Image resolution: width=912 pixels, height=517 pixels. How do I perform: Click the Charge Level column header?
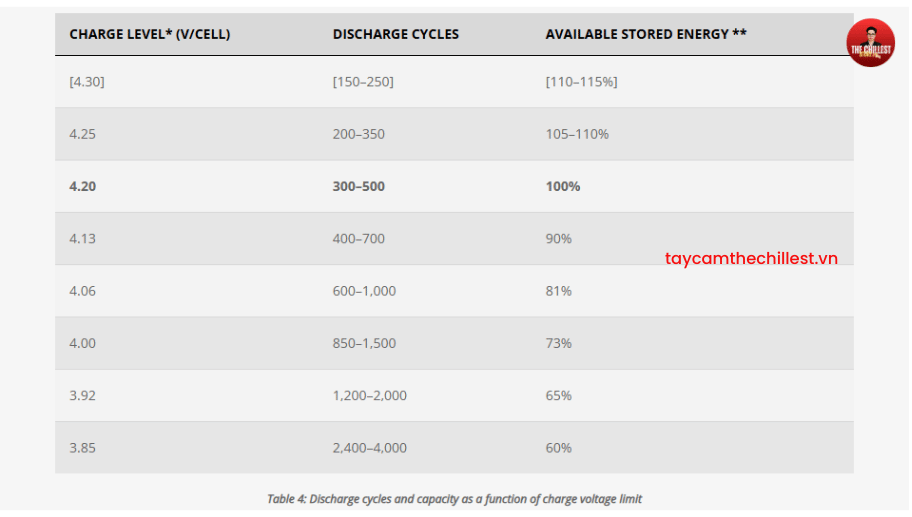pyautogui.click(x=150, y=34)
